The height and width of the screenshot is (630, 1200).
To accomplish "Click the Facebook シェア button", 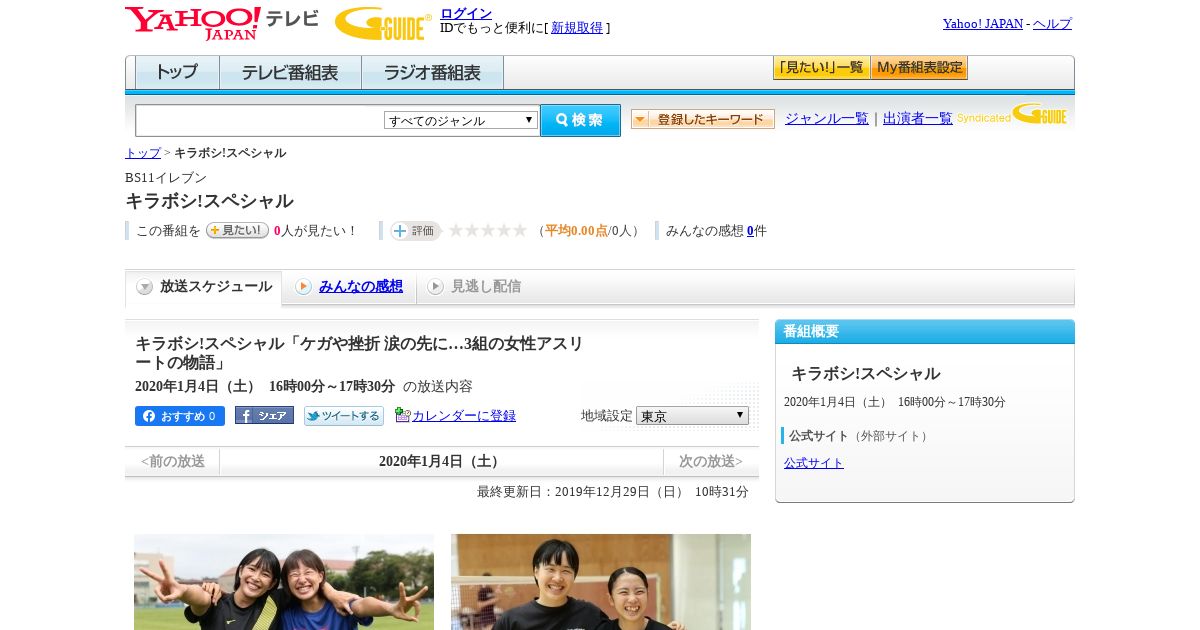I will 264,416.
